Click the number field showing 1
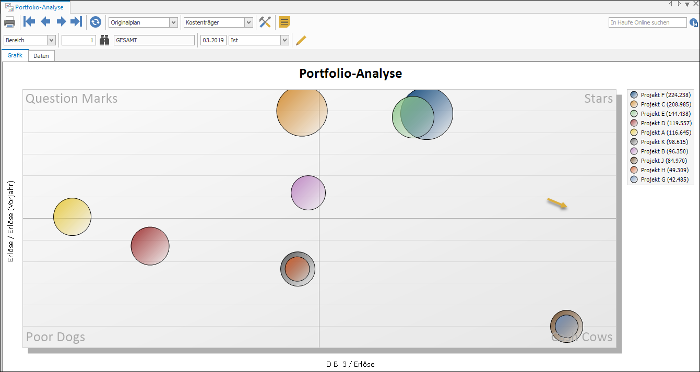 click(x=78, y=40)
